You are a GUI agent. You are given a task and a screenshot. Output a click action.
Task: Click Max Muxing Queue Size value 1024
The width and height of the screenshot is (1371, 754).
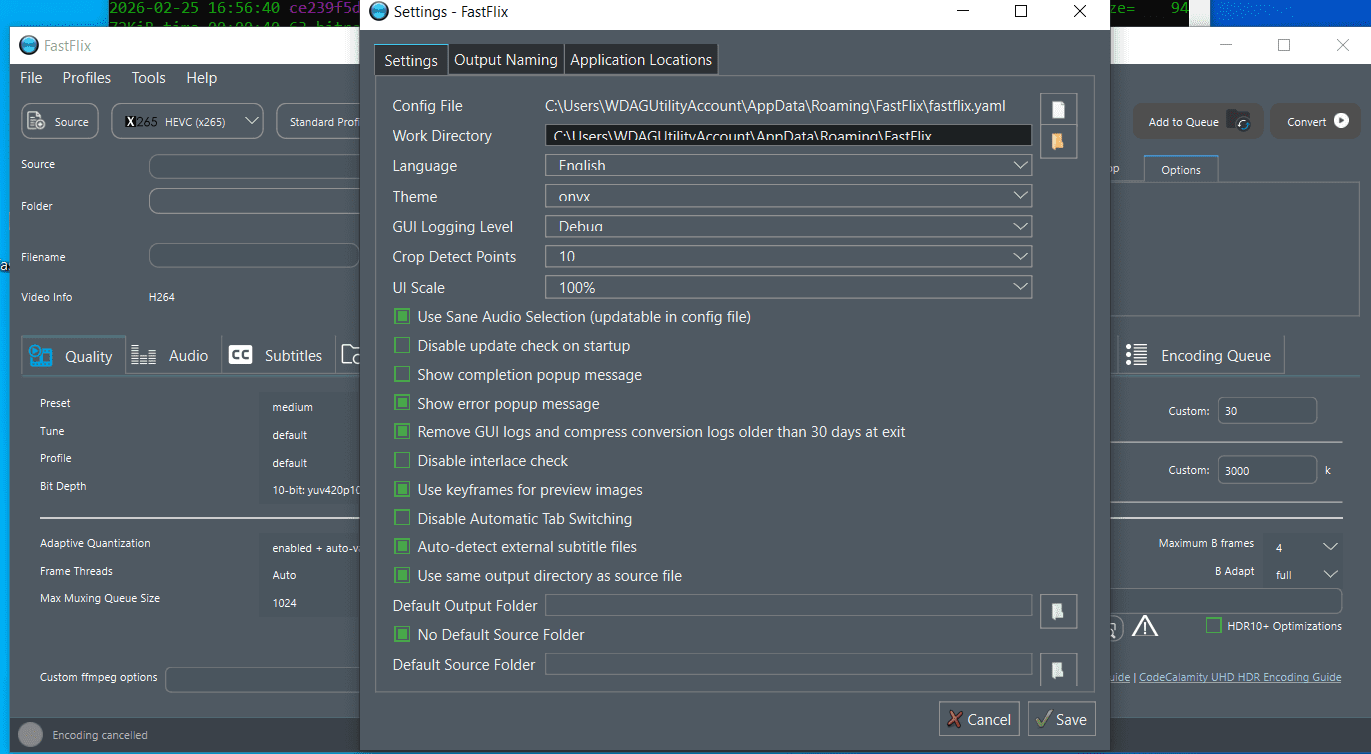click(284, 603)
